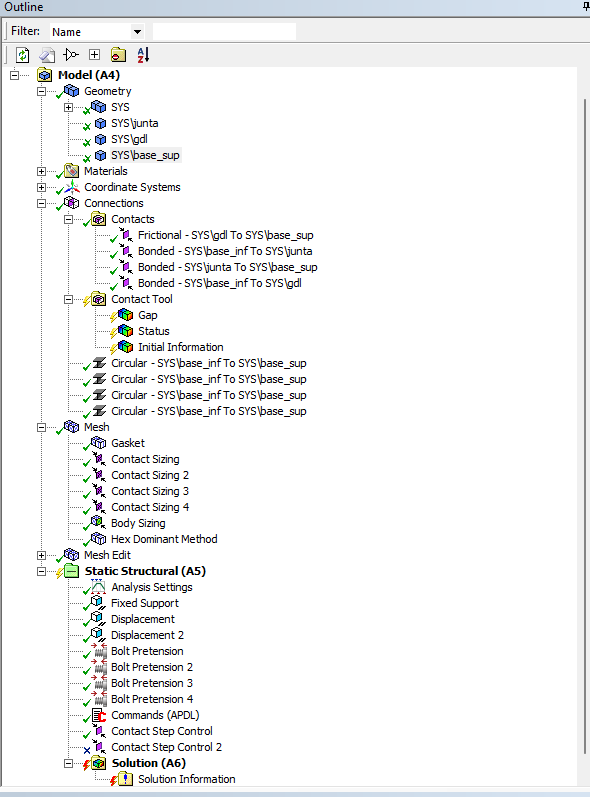Select Analysis Settings under Static Structural
This screenshot has width=590, height=797.
[151, 587]
